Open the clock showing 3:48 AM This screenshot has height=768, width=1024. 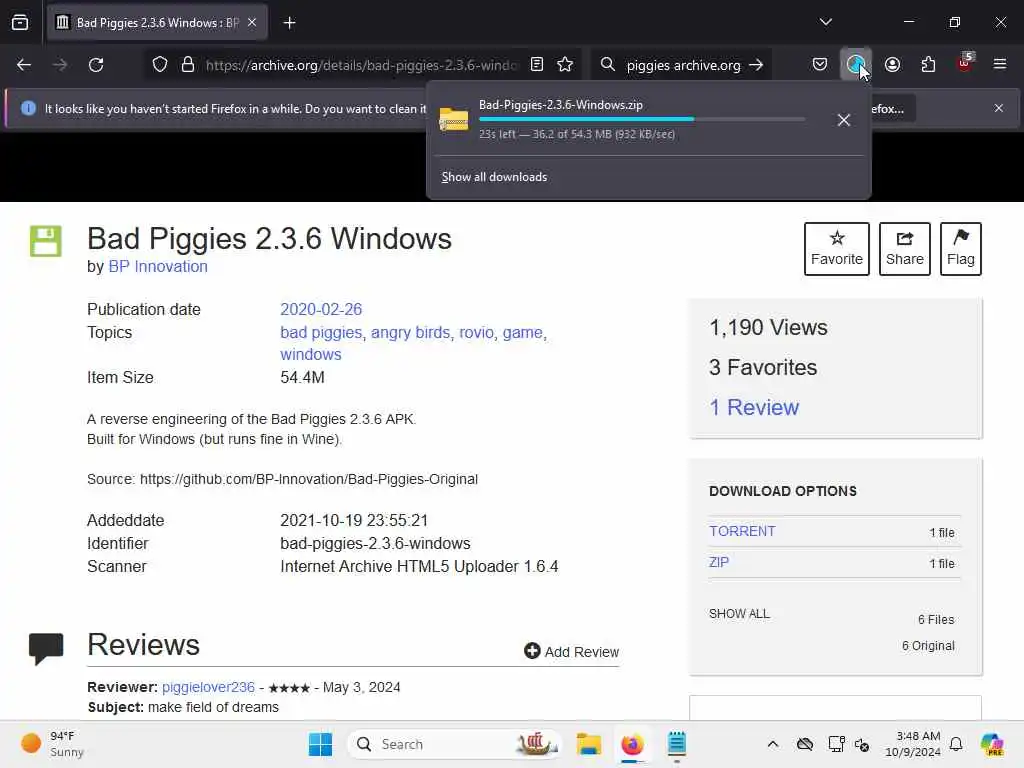click(x=912, y=744)
